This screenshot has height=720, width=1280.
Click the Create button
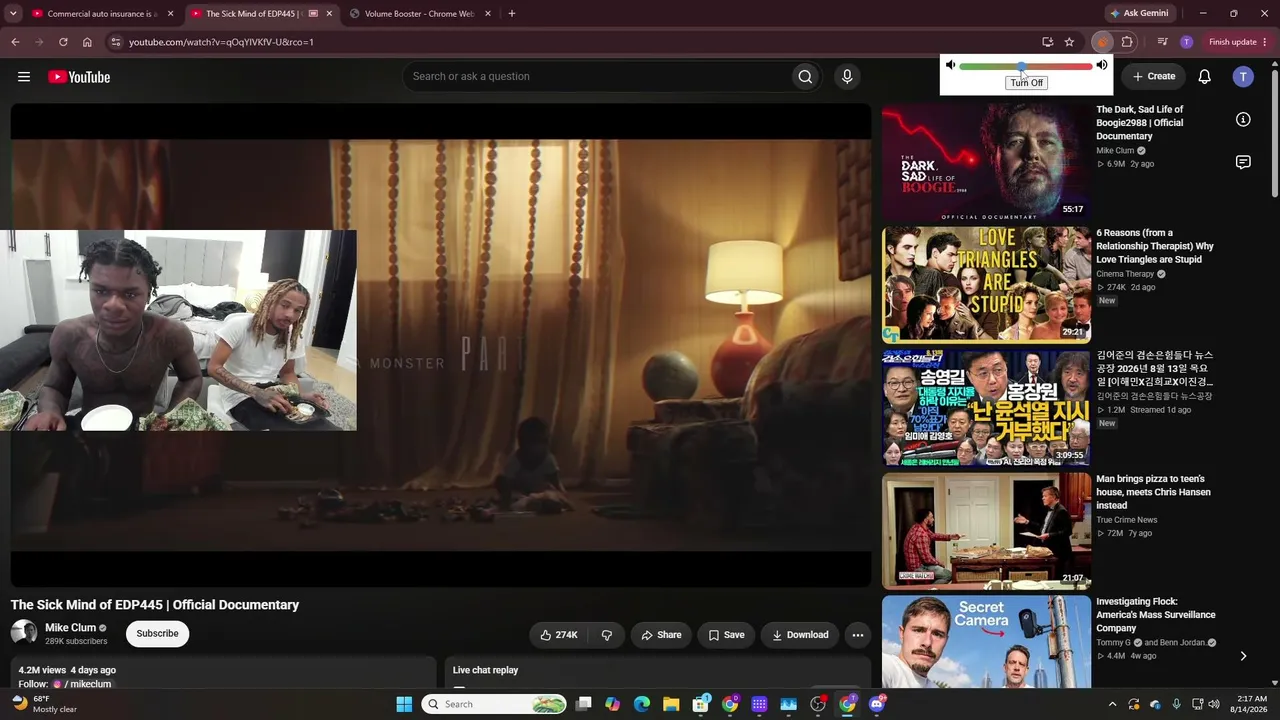pyautogui.click(x=1153, y=76)
